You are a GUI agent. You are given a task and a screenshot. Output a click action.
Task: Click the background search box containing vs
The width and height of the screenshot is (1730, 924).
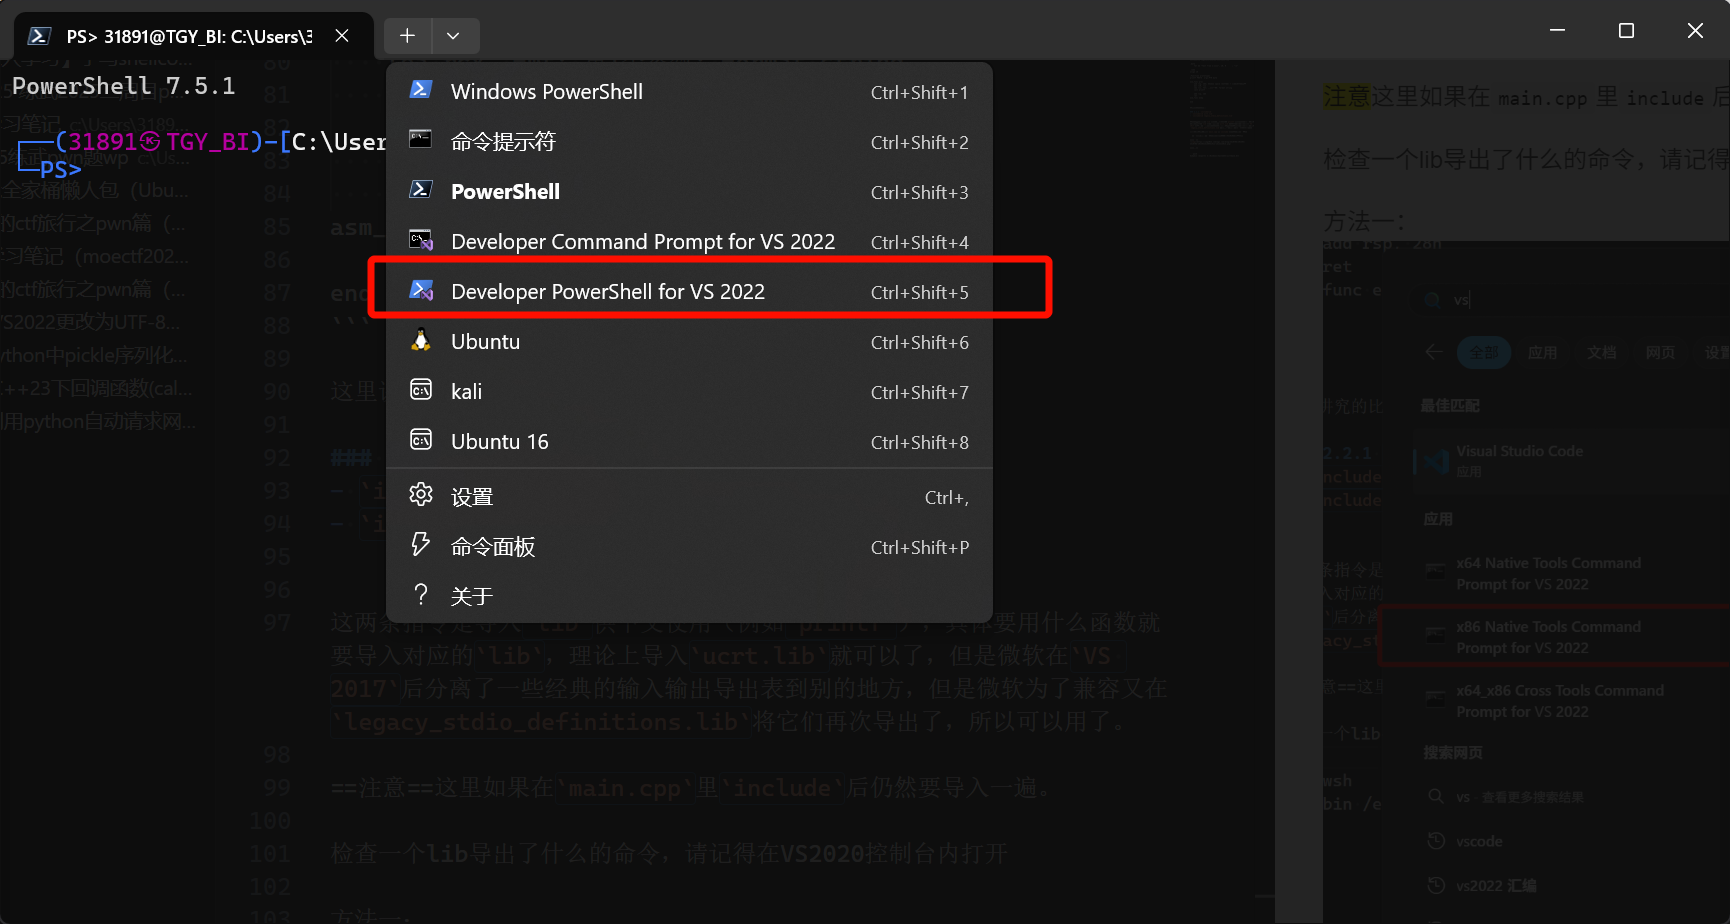tap(1570, 299)
